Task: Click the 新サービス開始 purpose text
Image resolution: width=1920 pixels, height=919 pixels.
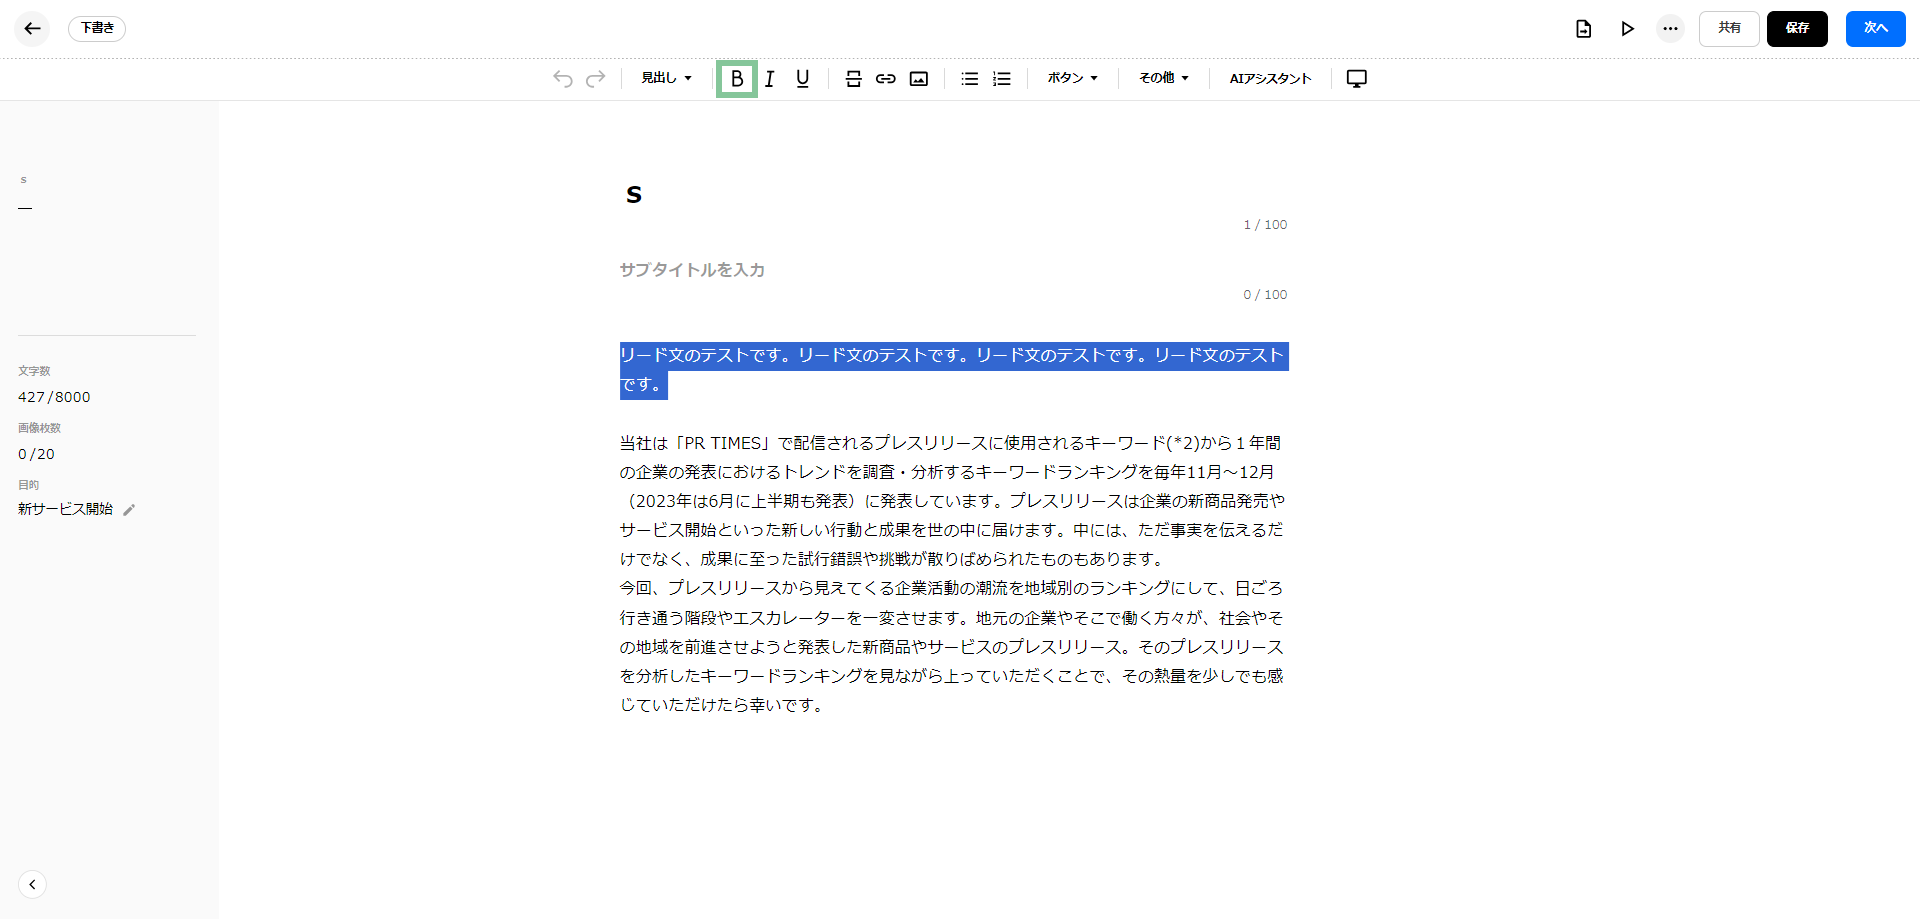Action: point(65,509)
